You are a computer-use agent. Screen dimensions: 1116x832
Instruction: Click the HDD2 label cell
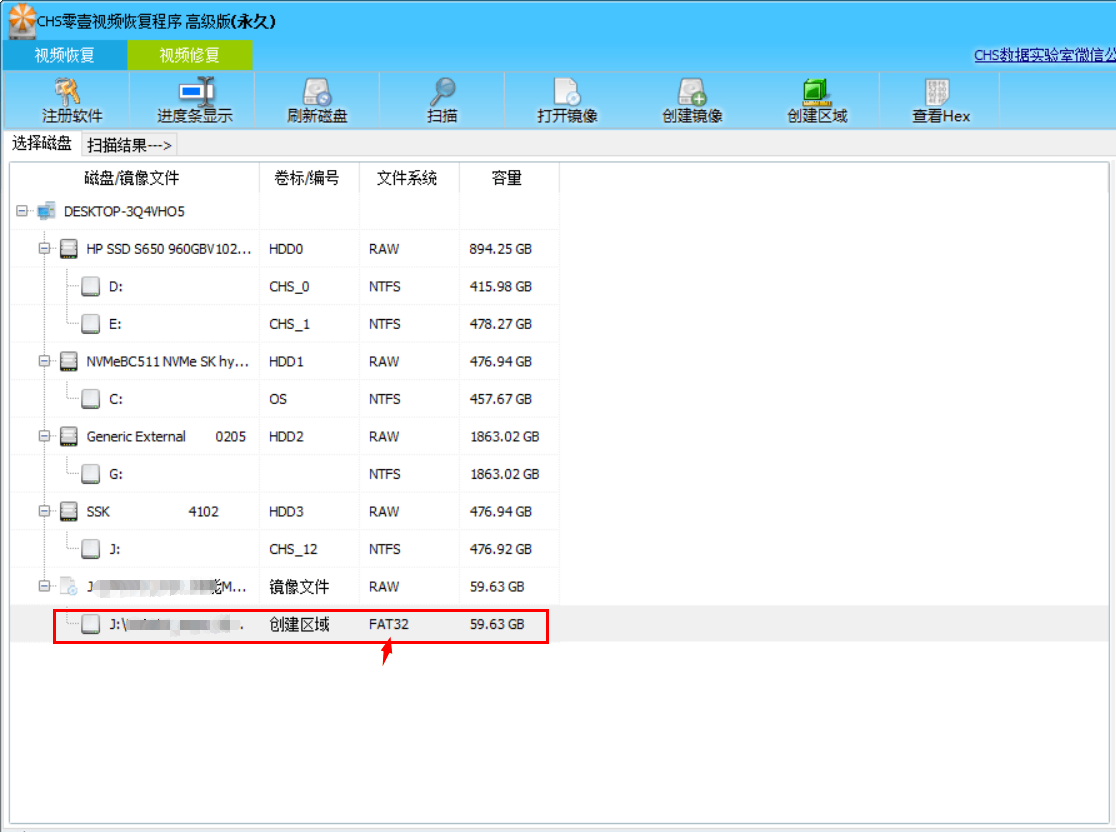(x=286, y=436)
